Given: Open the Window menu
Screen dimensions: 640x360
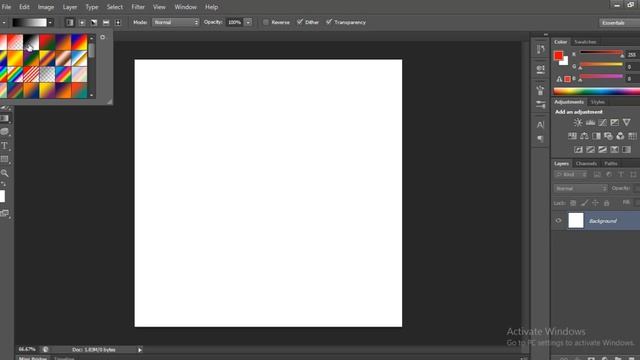Looking at the screenshot, I should click(185, 7).
